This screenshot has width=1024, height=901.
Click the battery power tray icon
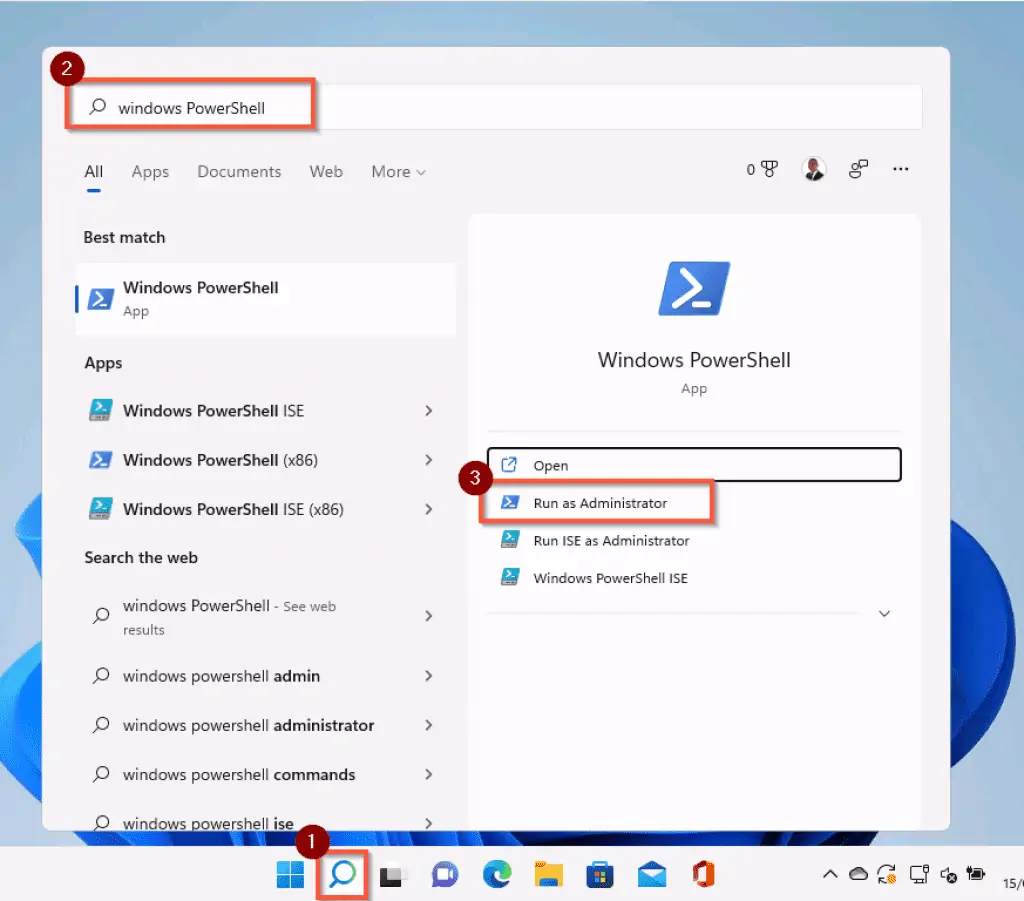tap(976, 874)
